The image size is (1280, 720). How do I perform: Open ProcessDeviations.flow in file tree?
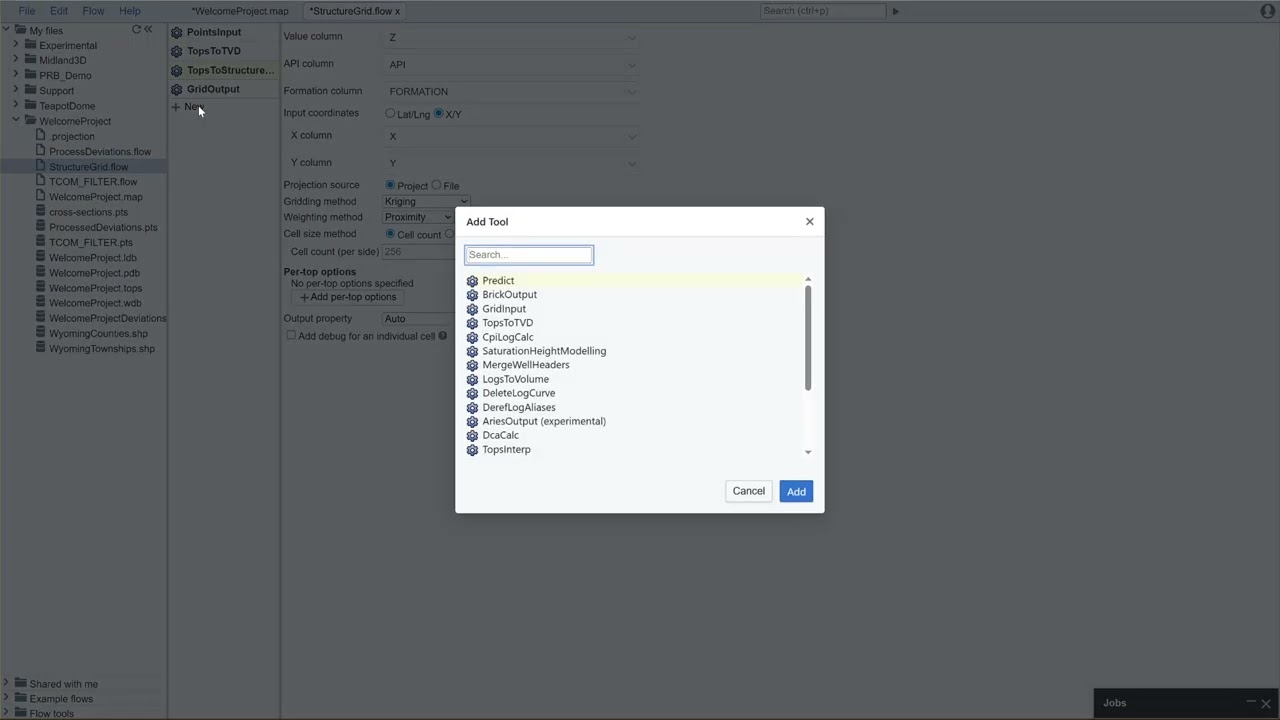coord(100,152)
